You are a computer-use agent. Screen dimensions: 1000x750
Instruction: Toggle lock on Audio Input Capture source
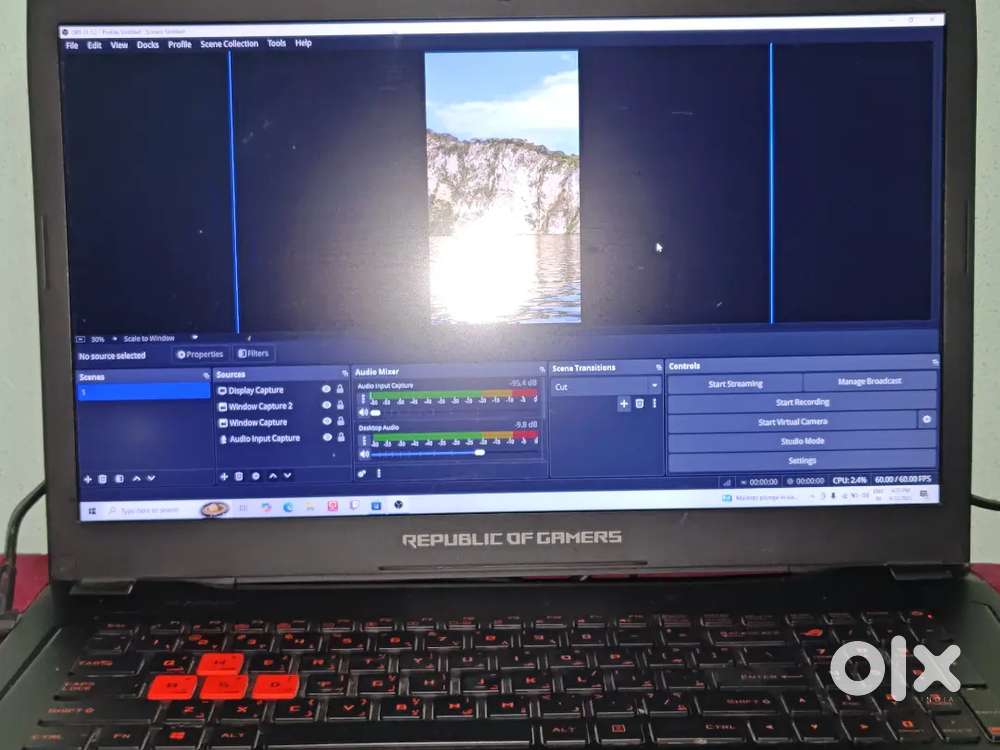(x=340, y=438)
